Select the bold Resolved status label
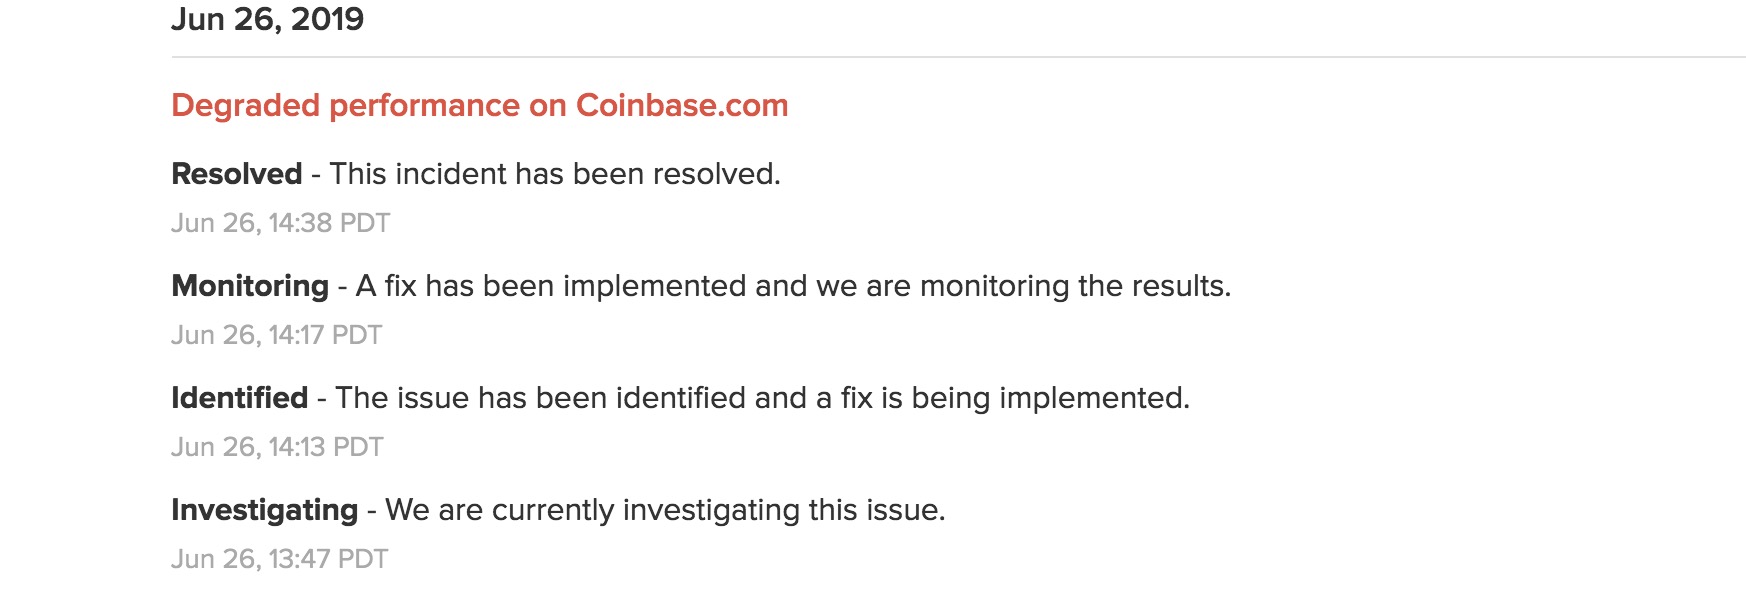The image size is (1746, 596). tap(237, 174)
